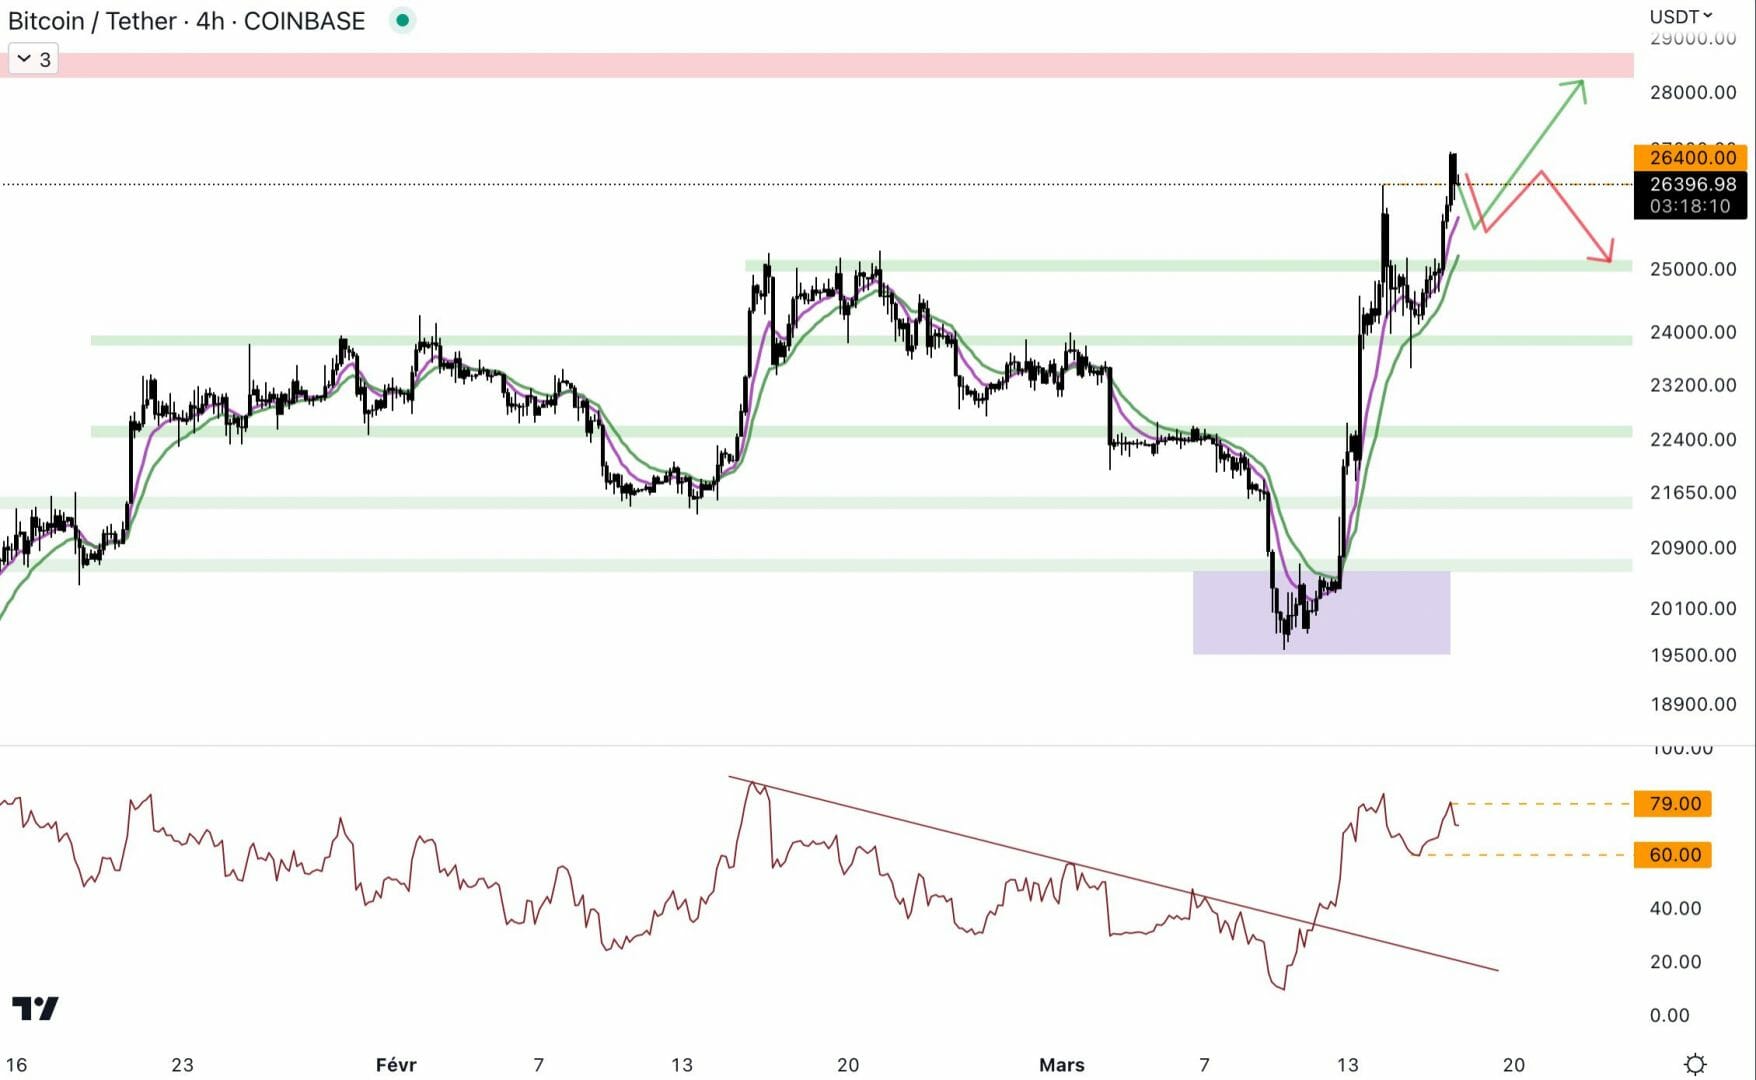Expand the collapsed indicators legend showing 3
Screen dimensions: 1756x1080
click(33, 60)
